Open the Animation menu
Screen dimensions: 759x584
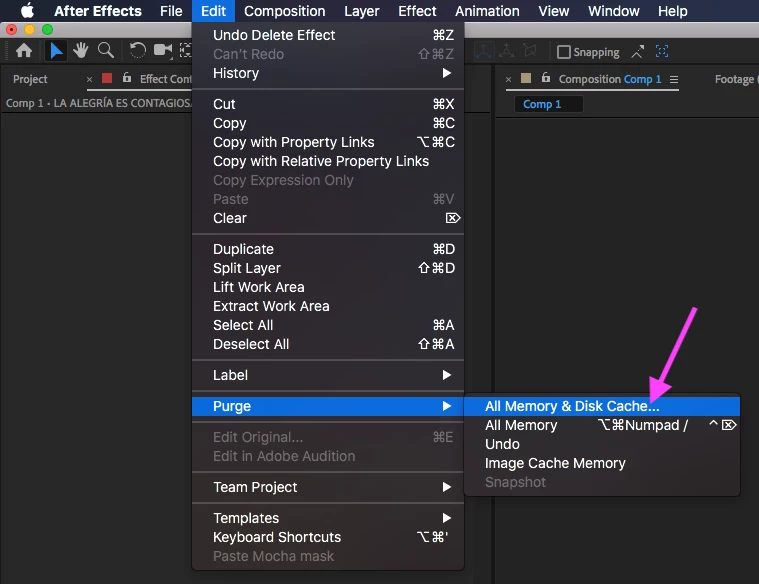click(x=487, y=11)
